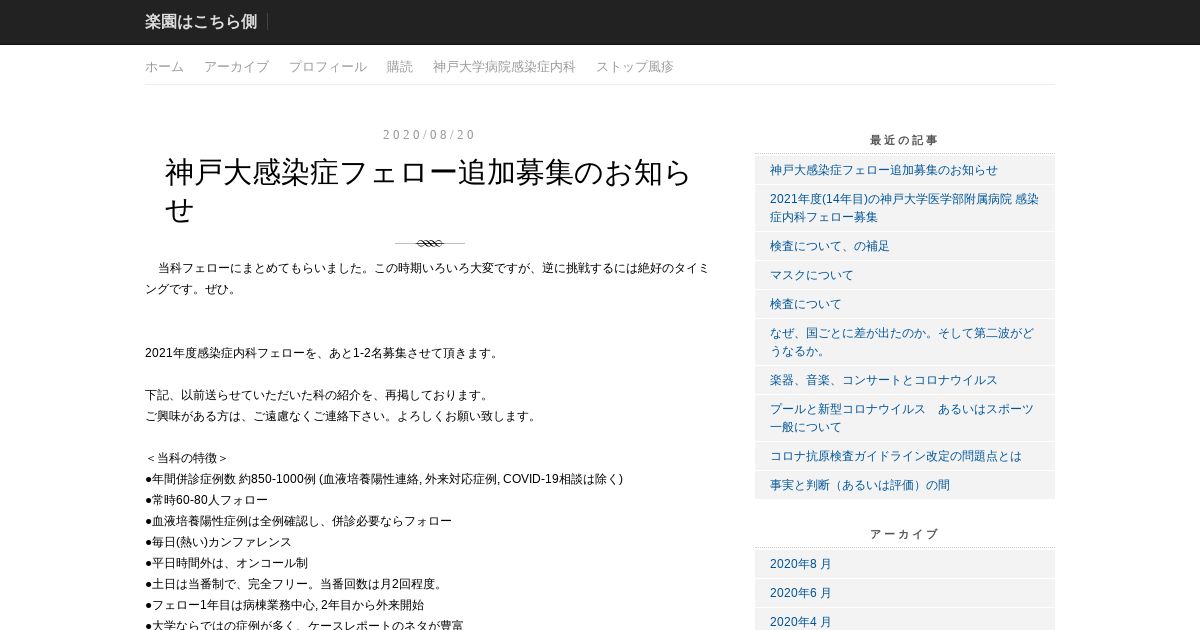The width and height of the screenshot is (1200, 630).
Task: Open recent post 検査について、の補足
Action: [x=830, y=246]
